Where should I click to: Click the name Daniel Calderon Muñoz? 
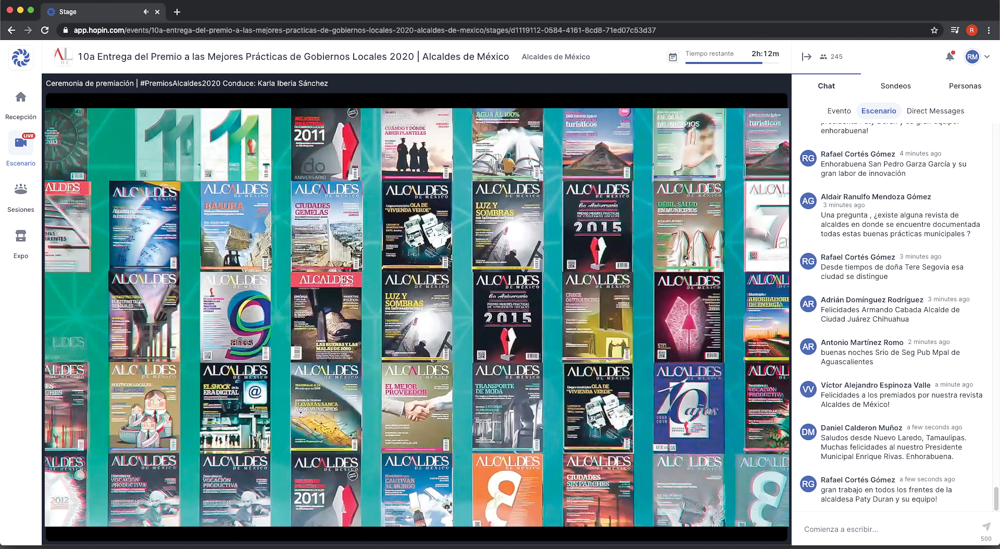[x=861, y=428]
